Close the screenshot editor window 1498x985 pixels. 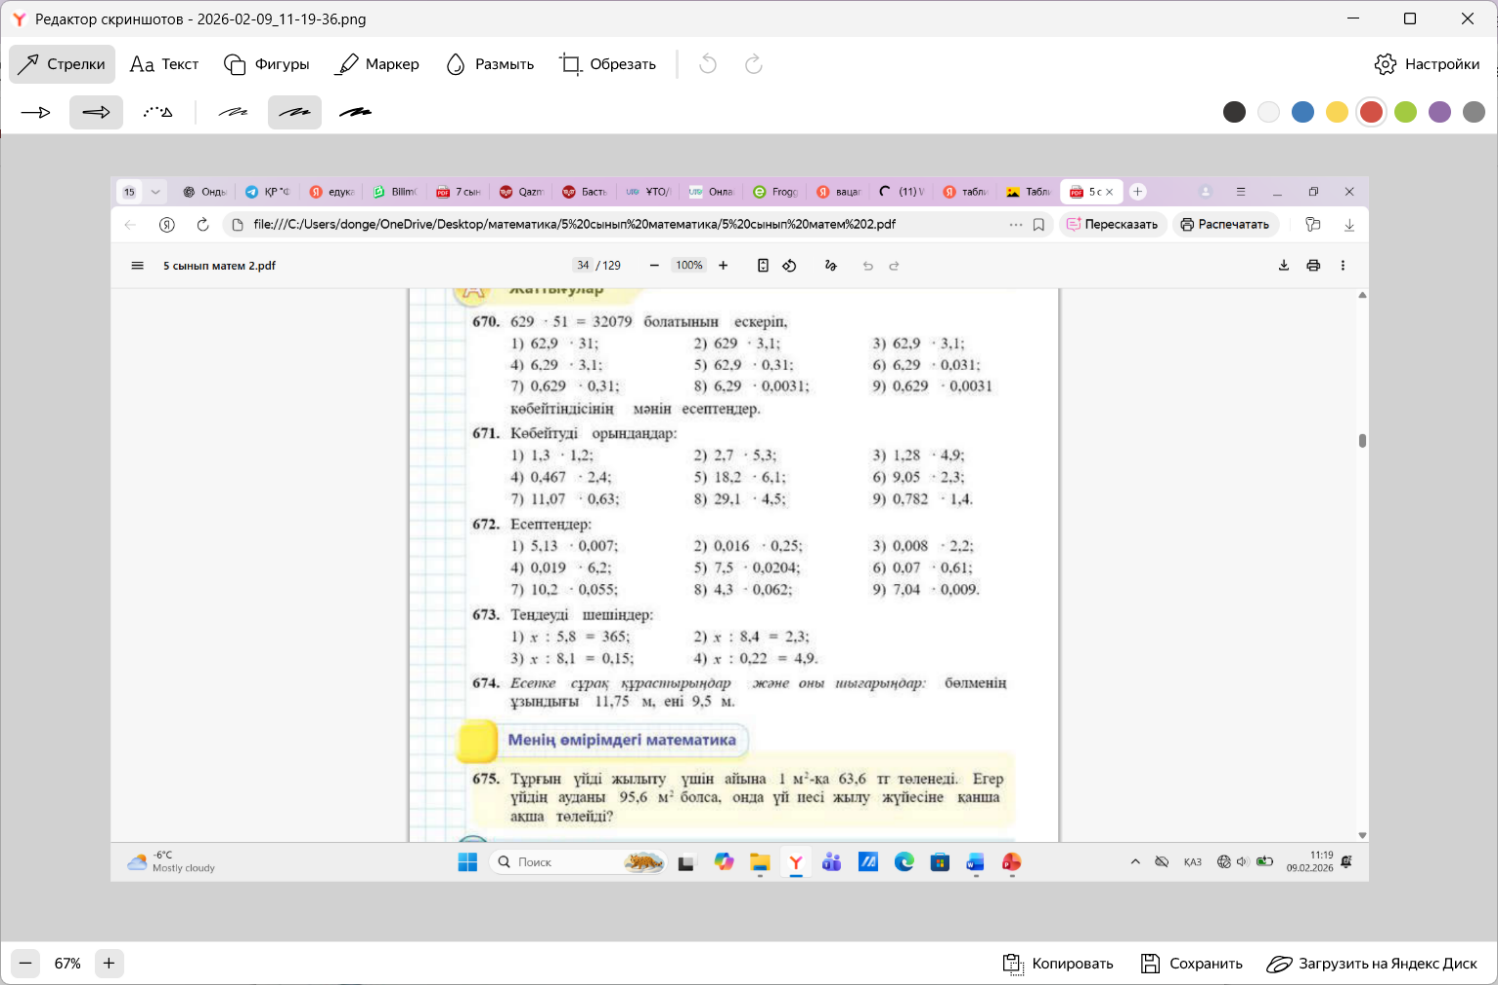1467,19
